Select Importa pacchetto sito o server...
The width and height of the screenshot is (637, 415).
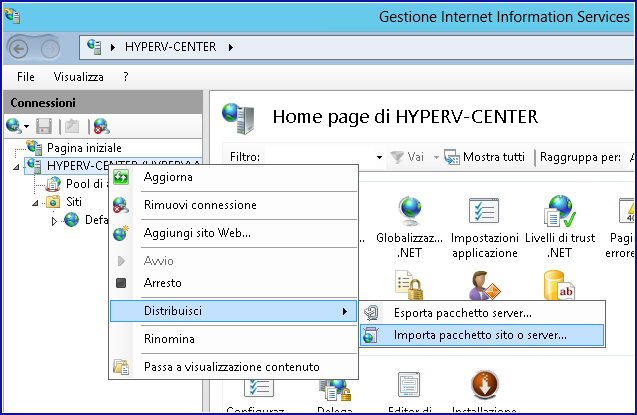[483, 335]
